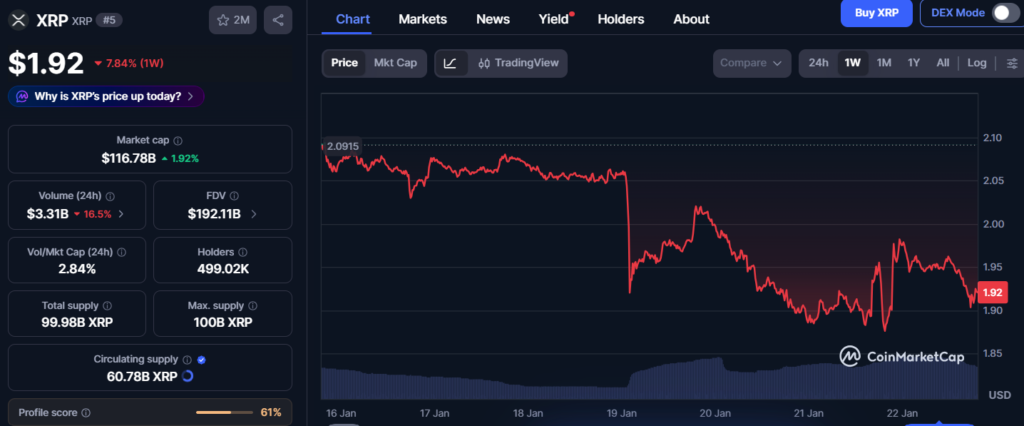Click the Market cap info icon
Image resolution: width=1024 pixels, height=426 pixels.
point(178,141)
